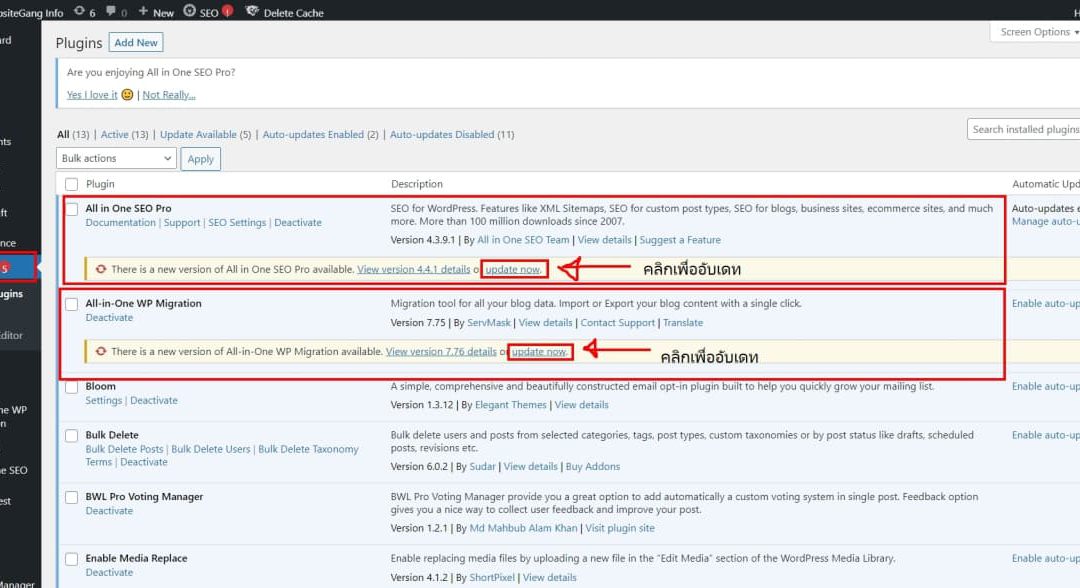
Task: Check the Bloom plugin checkbox
Action: pos(72,387)
